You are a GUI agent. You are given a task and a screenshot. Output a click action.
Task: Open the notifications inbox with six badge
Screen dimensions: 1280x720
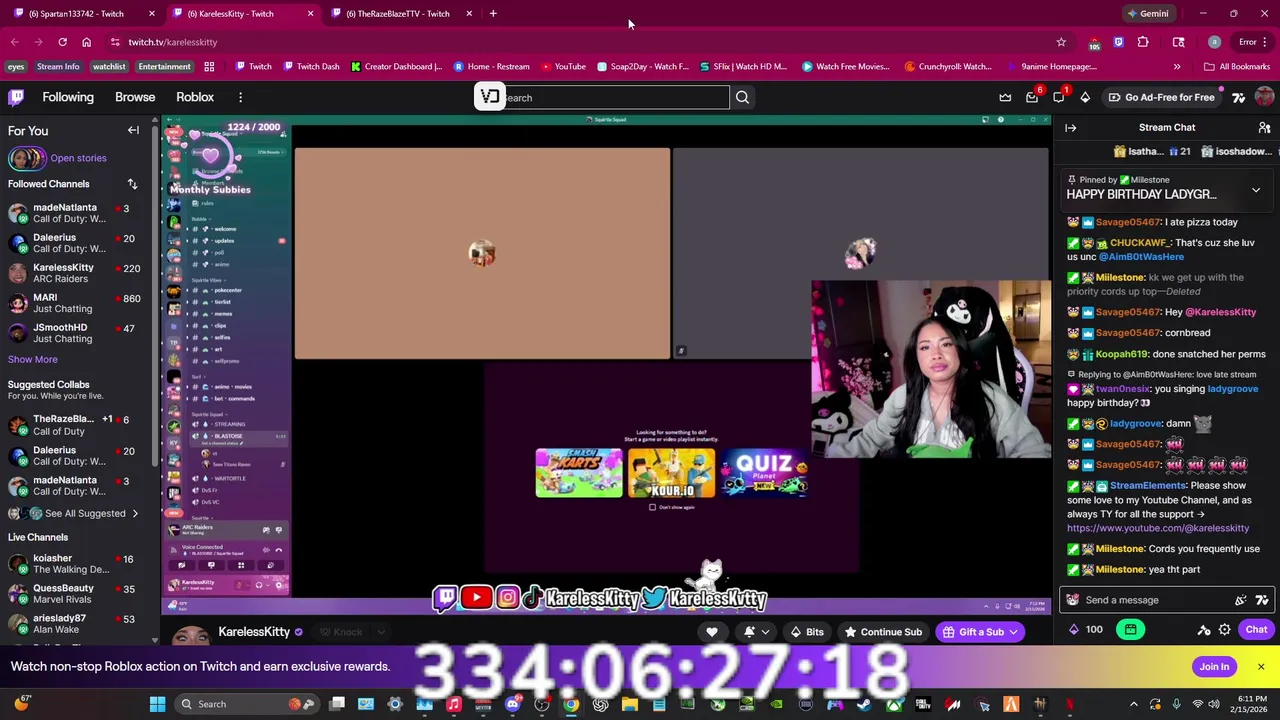[x=1032, y=97]
